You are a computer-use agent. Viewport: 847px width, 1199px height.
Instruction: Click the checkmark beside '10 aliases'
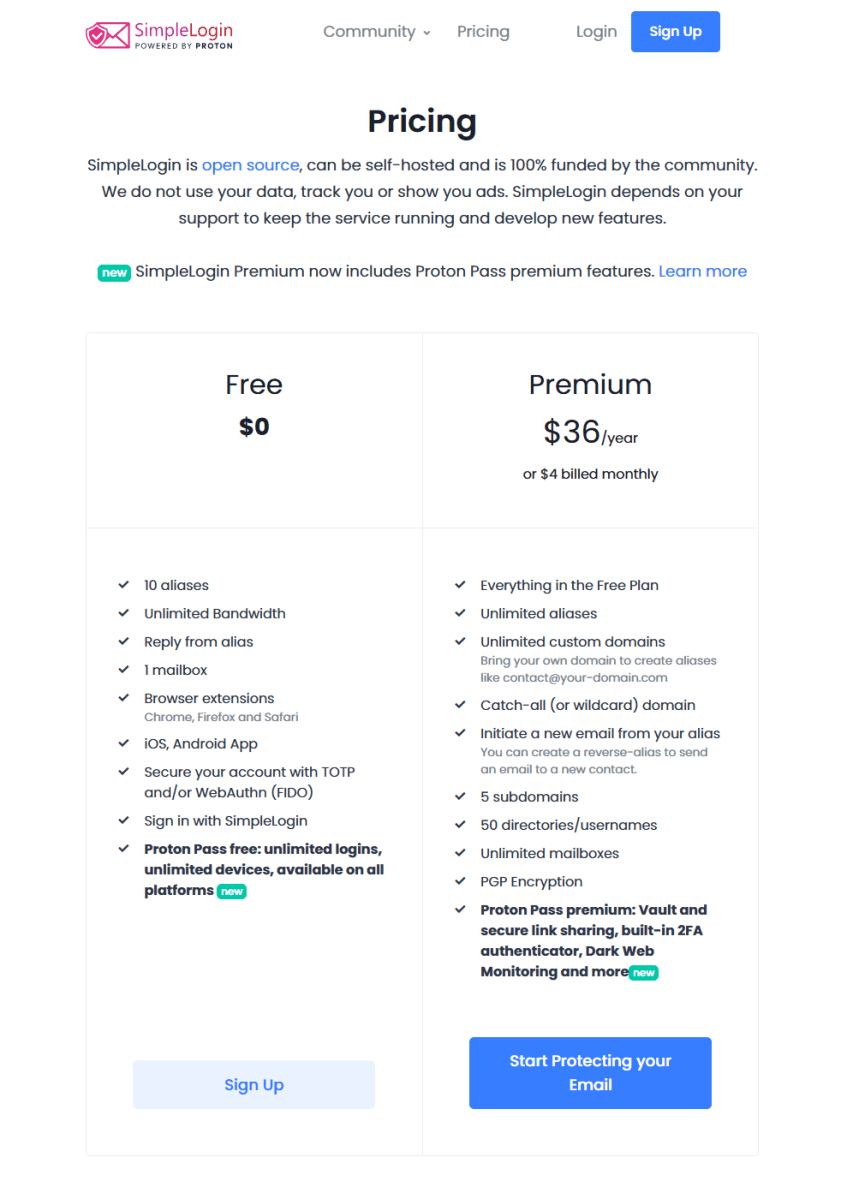pos(124,584)
